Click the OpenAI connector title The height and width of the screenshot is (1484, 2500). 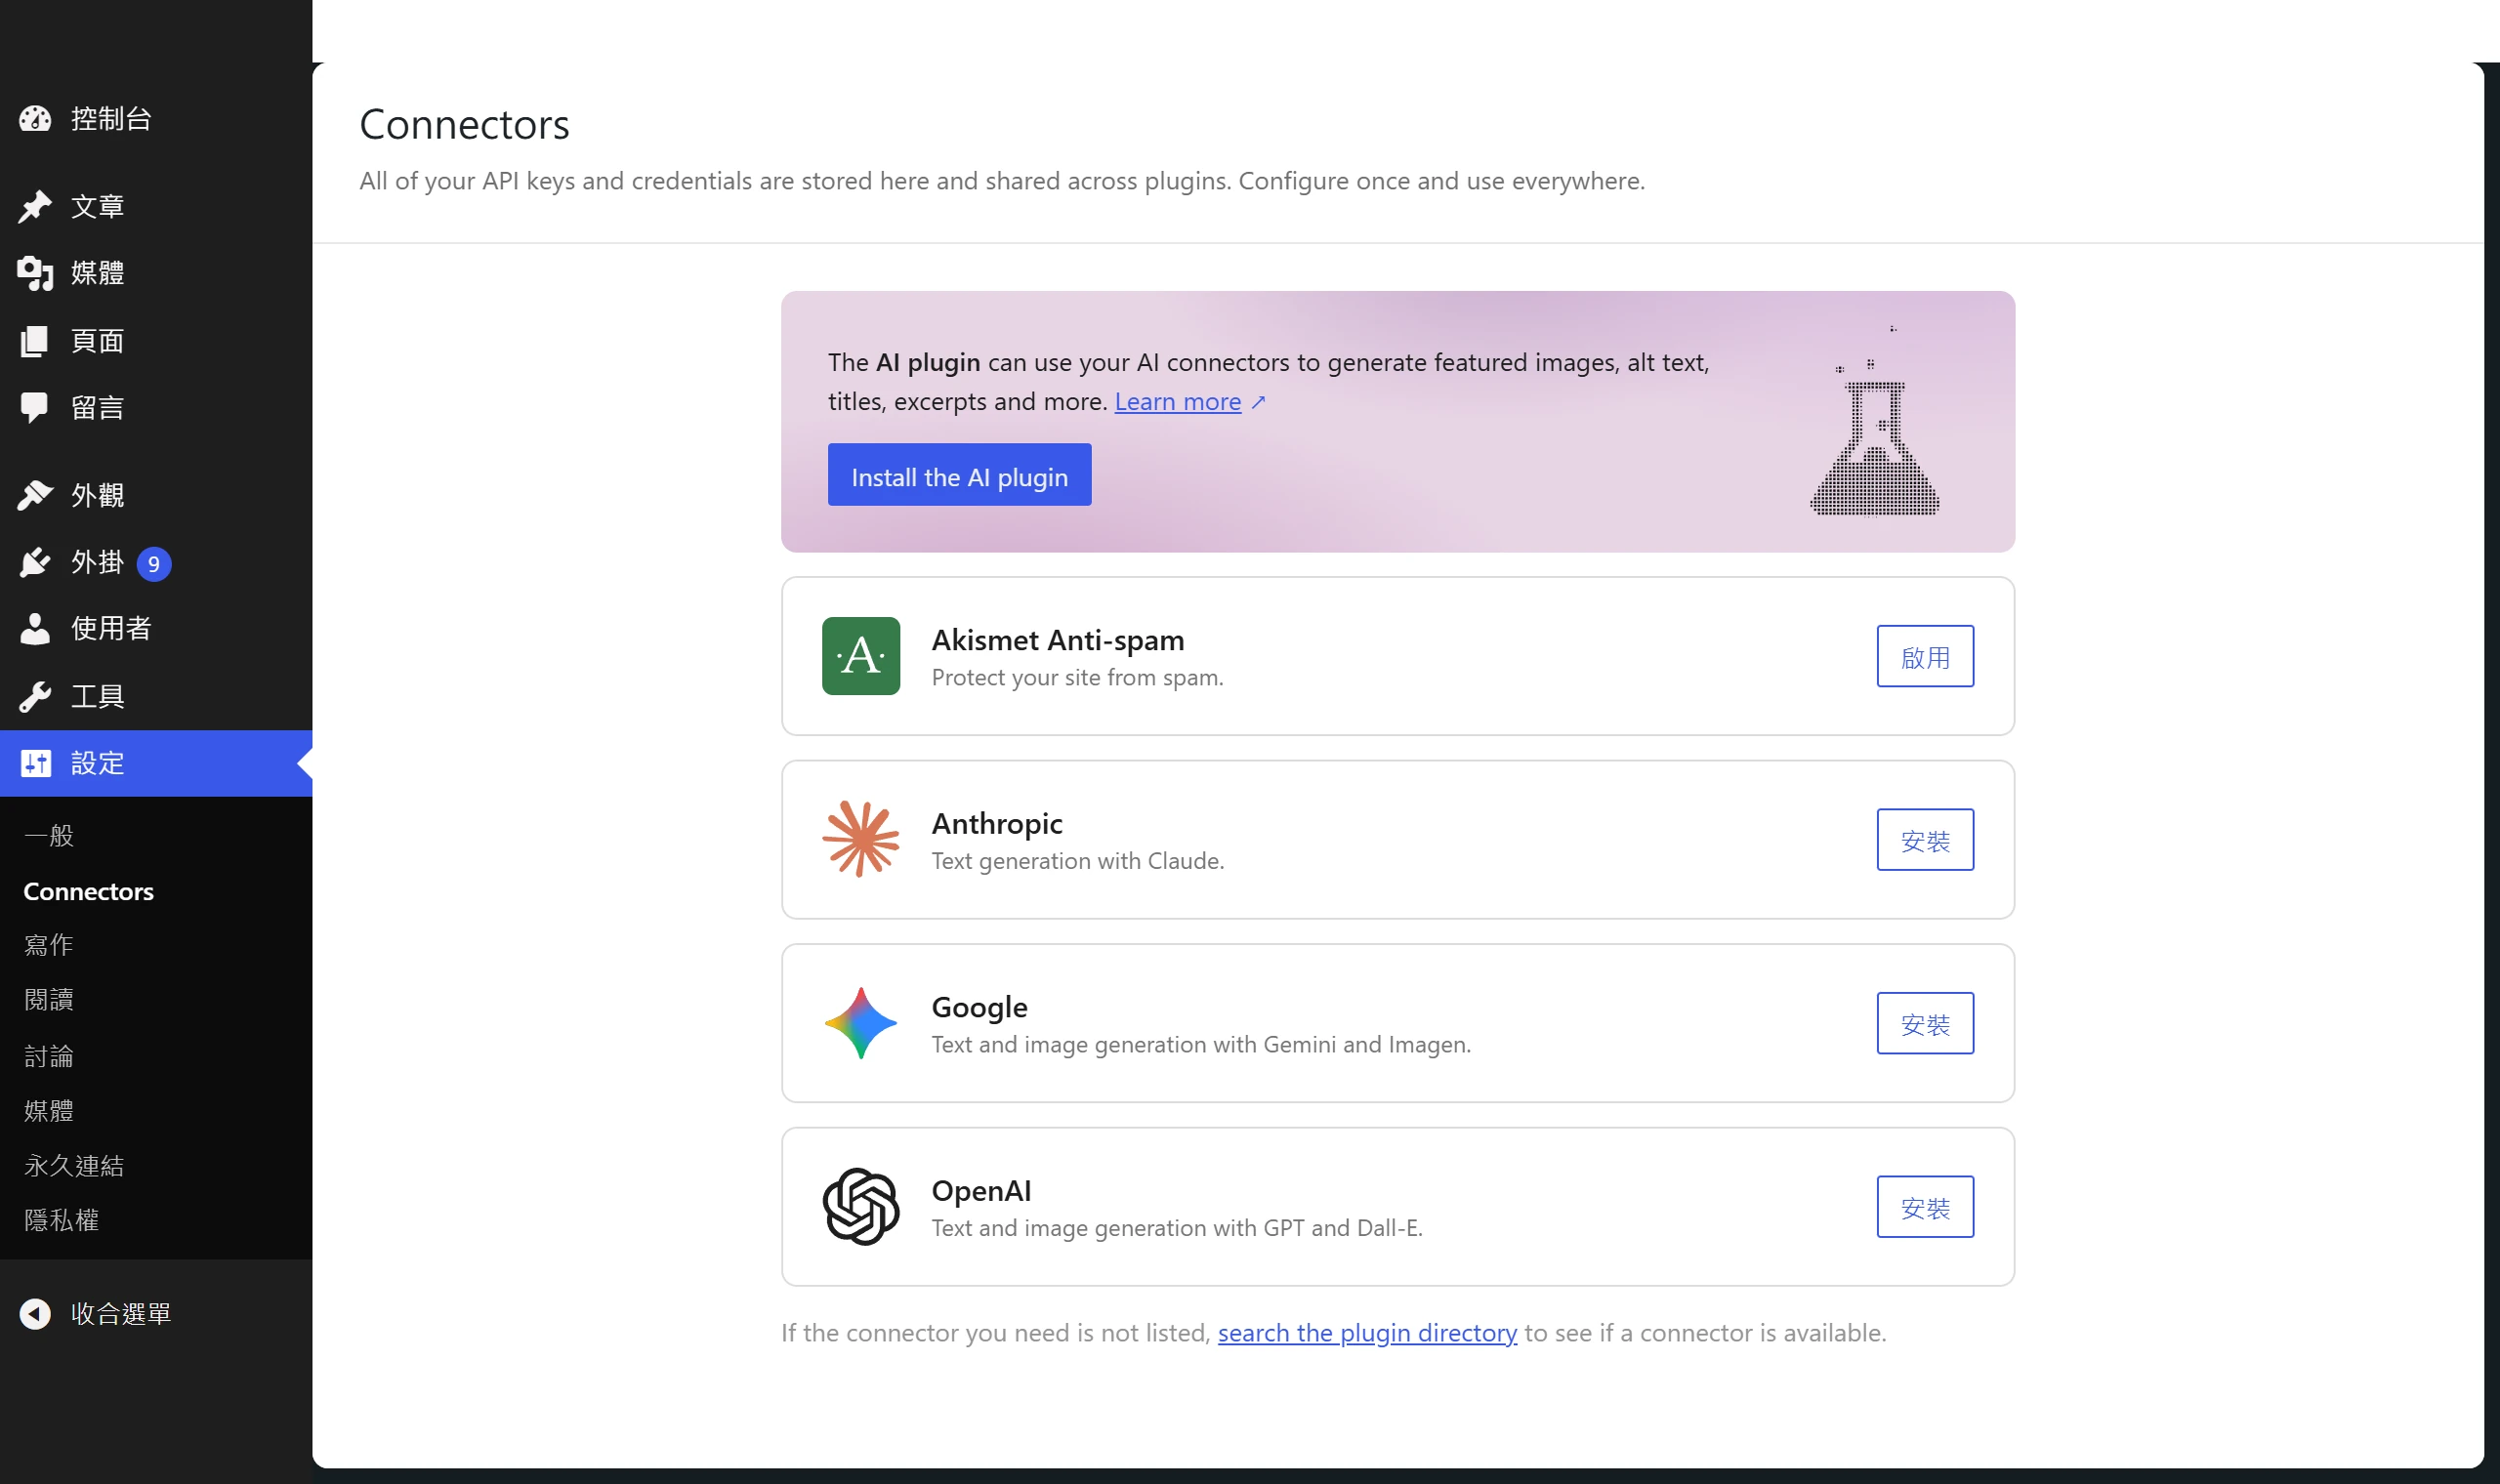[981, 1191]
